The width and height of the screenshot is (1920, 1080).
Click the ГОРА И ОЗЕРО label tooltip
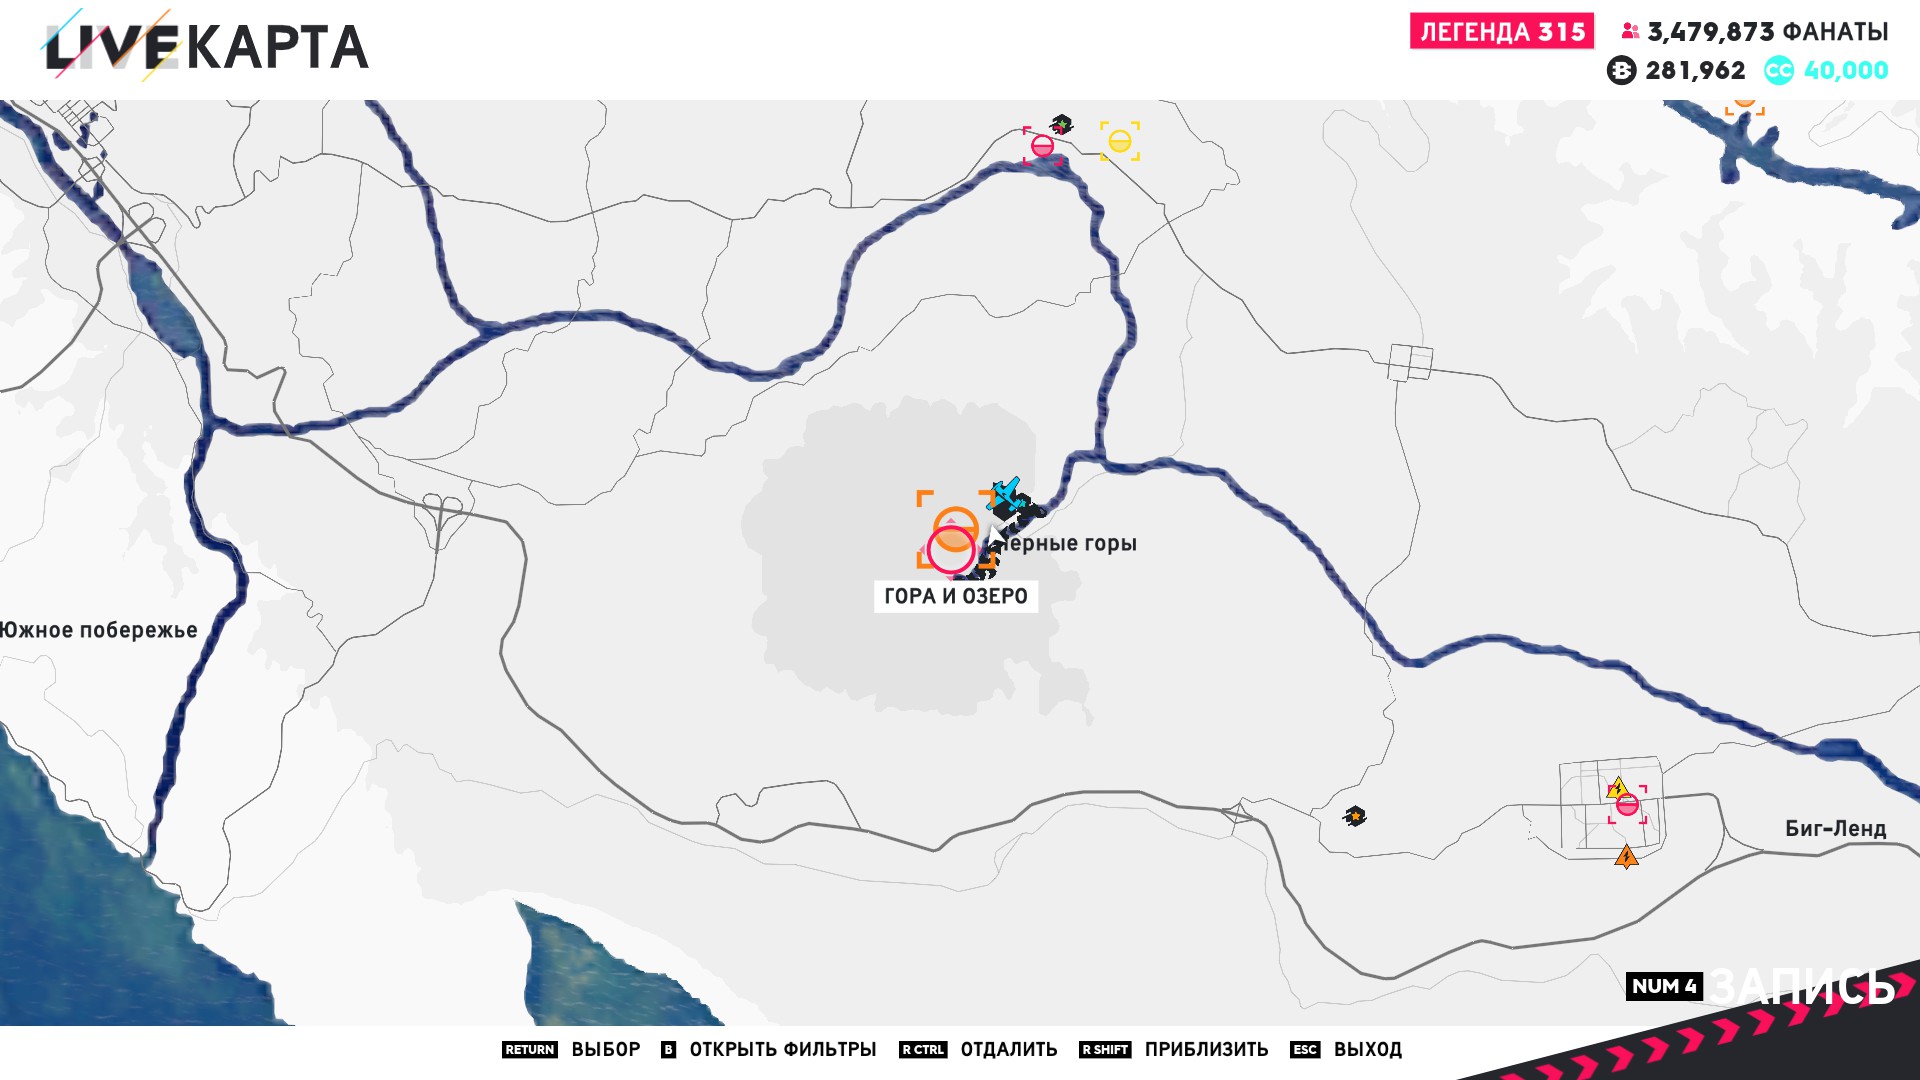tap(955, 596)
